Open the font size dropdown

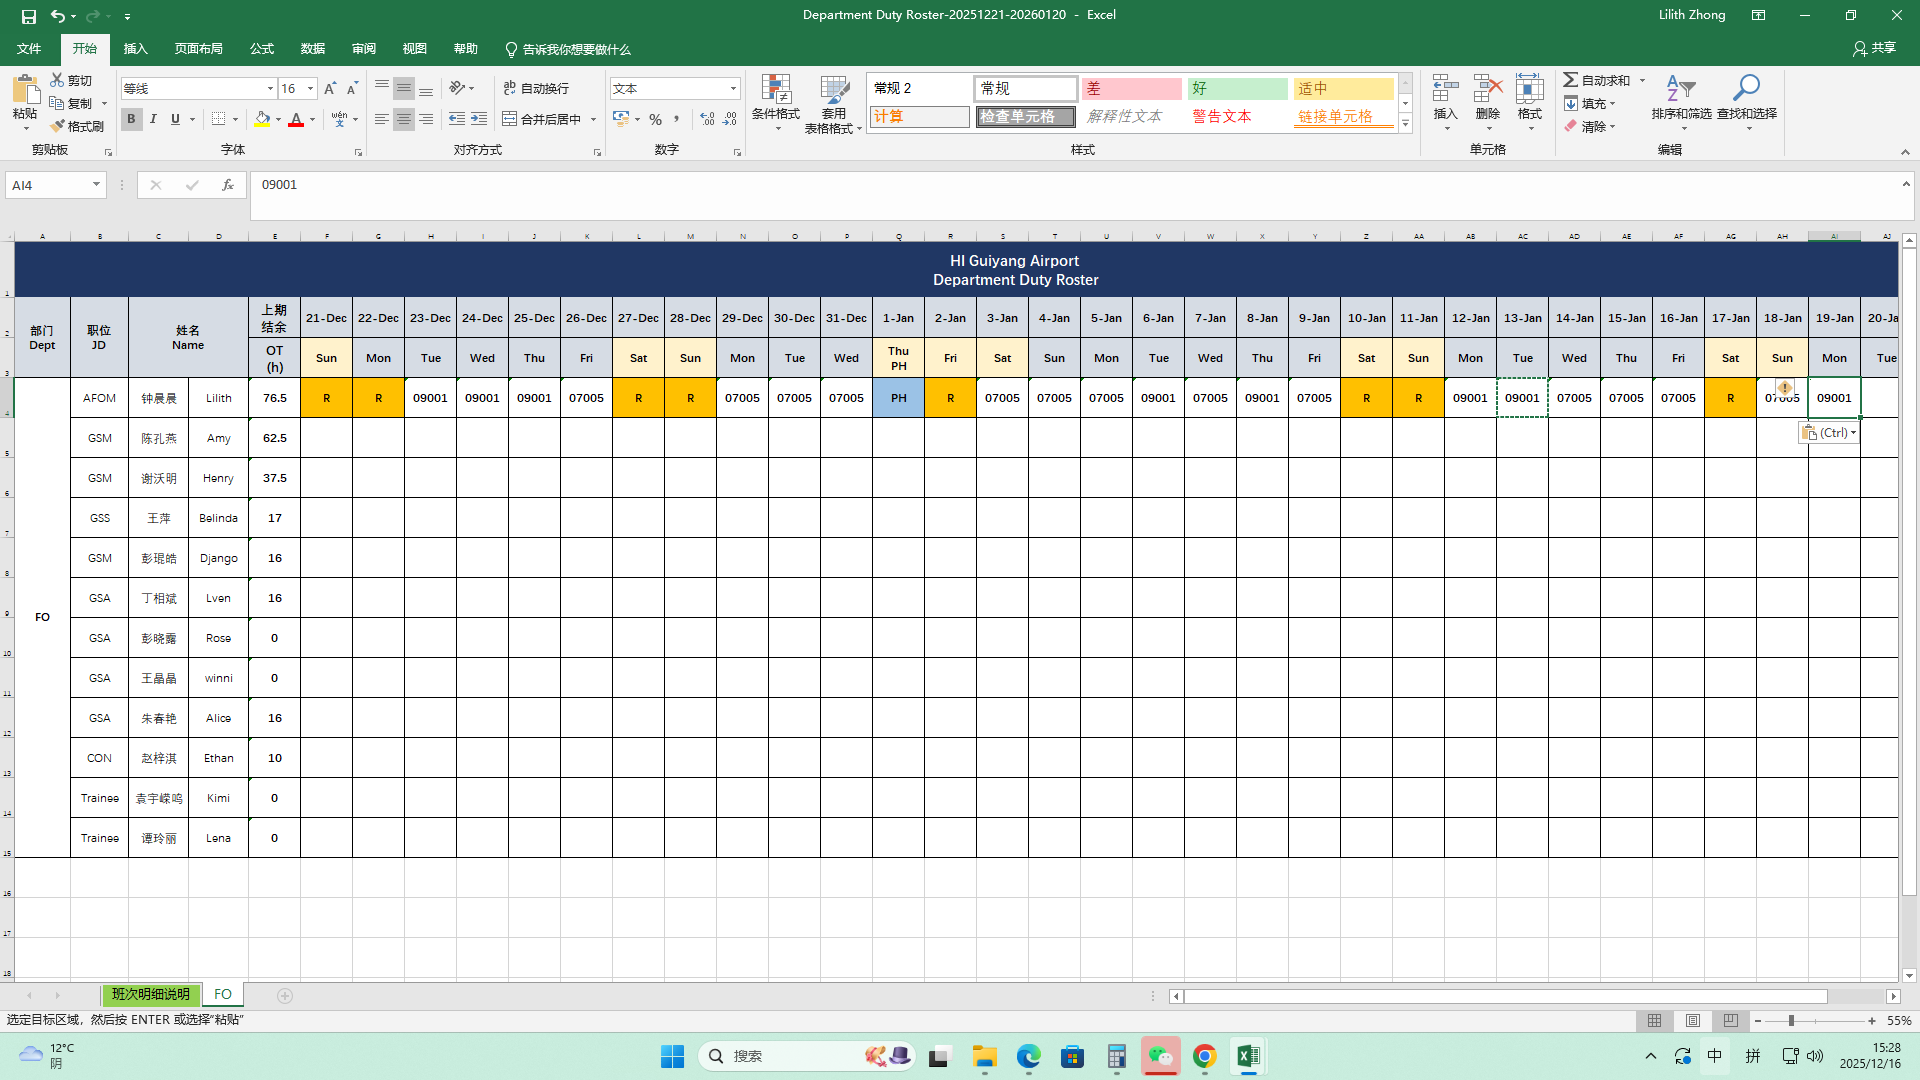click(311, 89)
